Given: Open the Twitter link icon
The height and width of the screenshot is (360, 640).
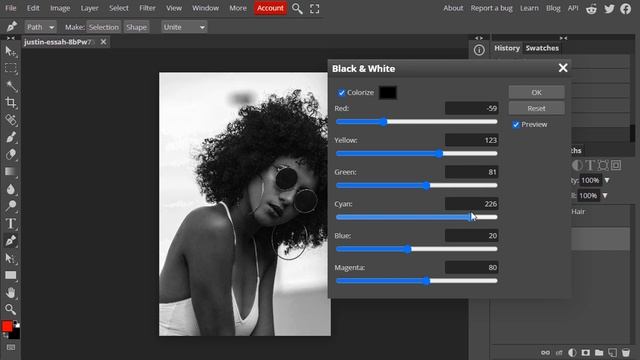Looking at the screenshot, I should 609,9.
